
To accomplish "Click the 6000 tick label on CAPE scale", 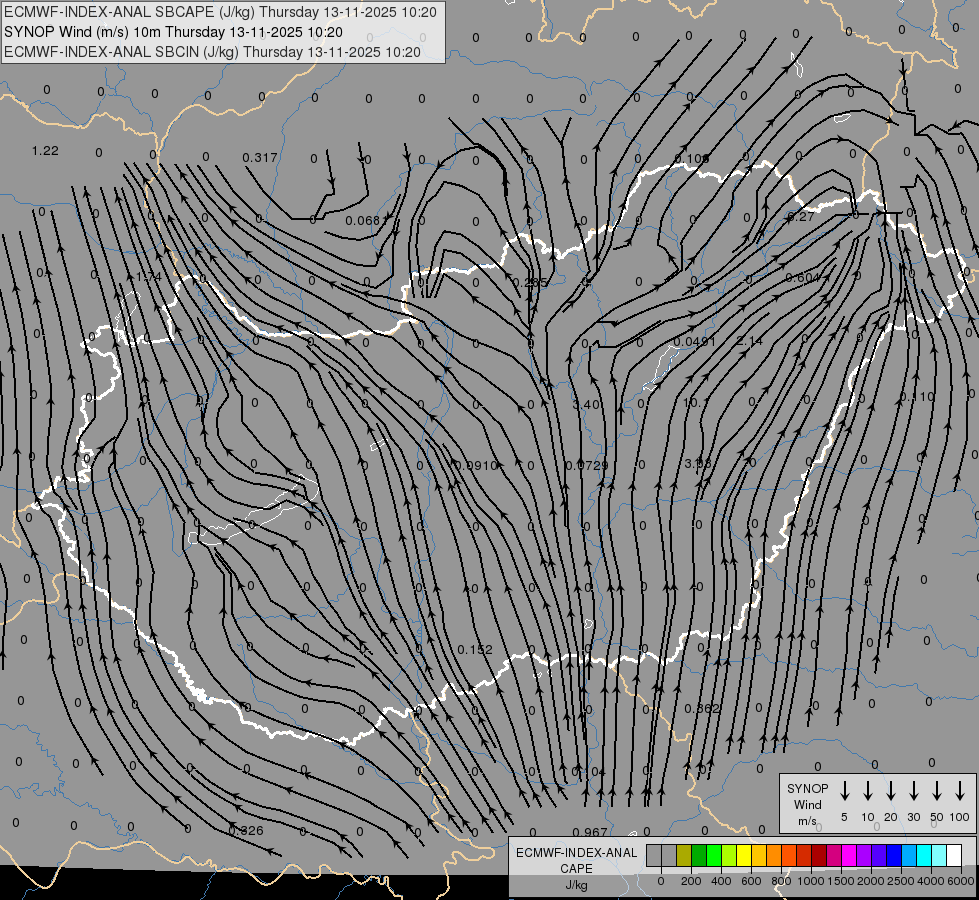I will click(960, 881).
